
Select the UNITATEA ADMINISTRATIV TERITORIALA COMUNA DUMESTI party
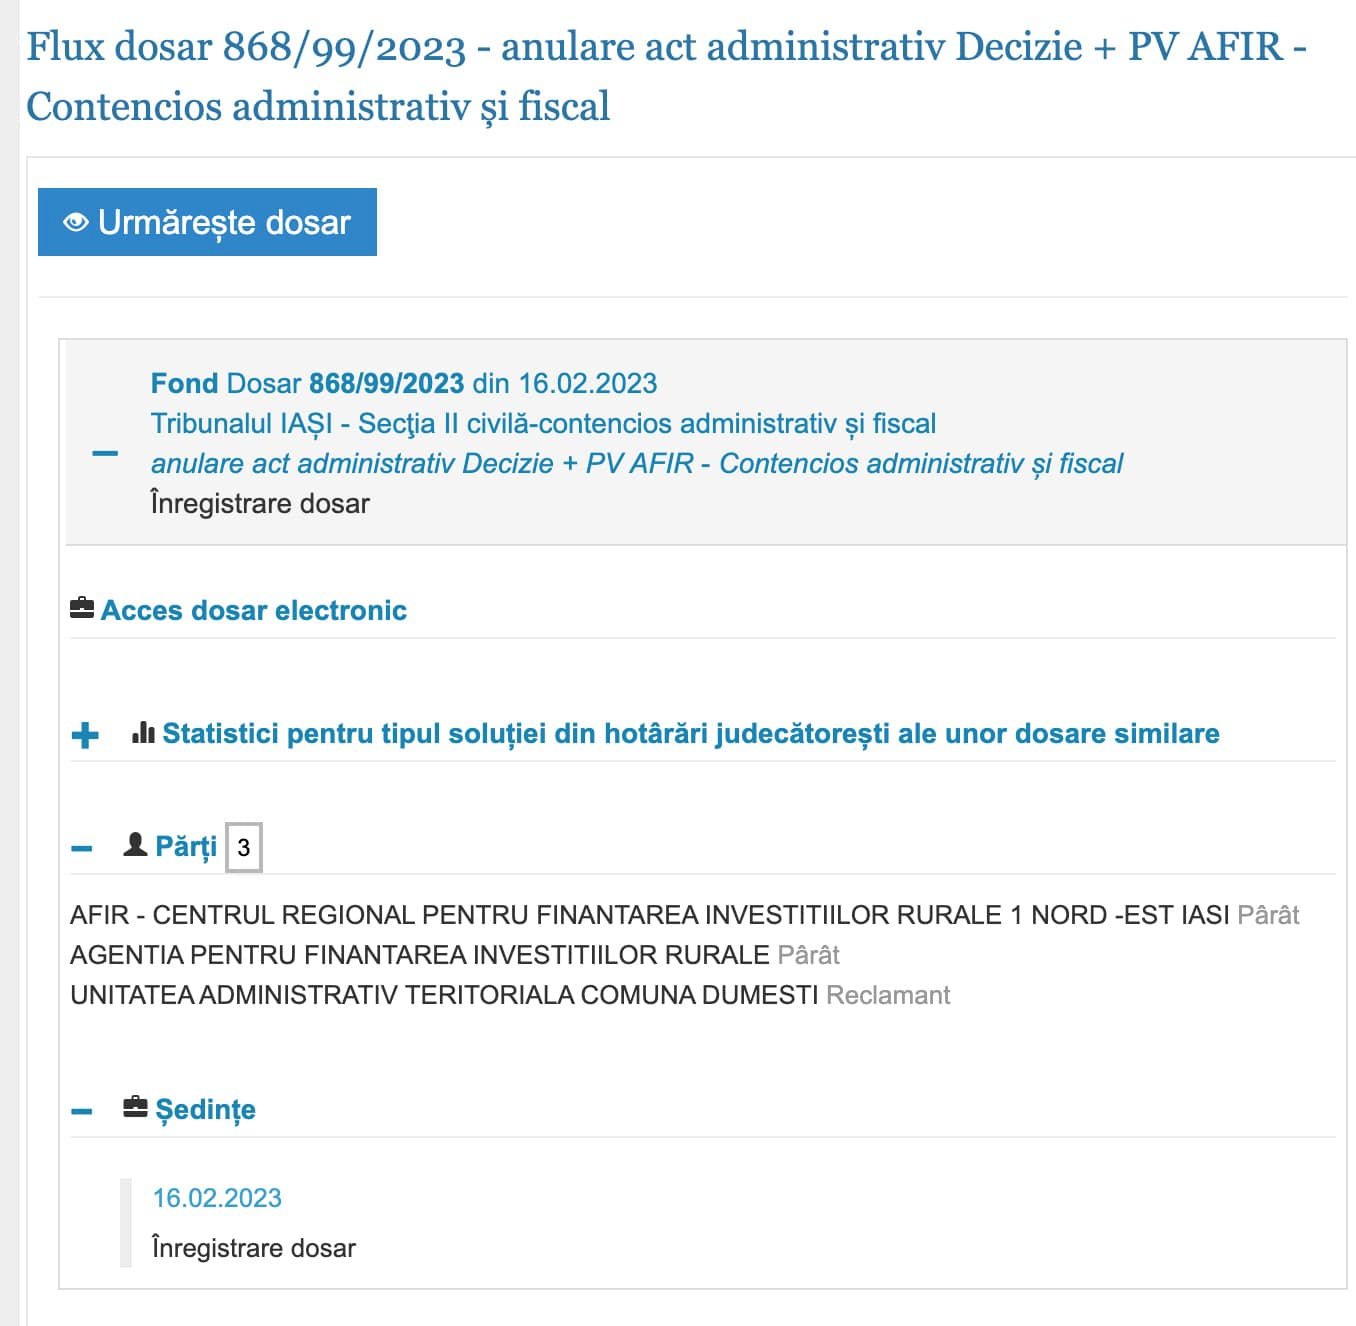[444, 995]
